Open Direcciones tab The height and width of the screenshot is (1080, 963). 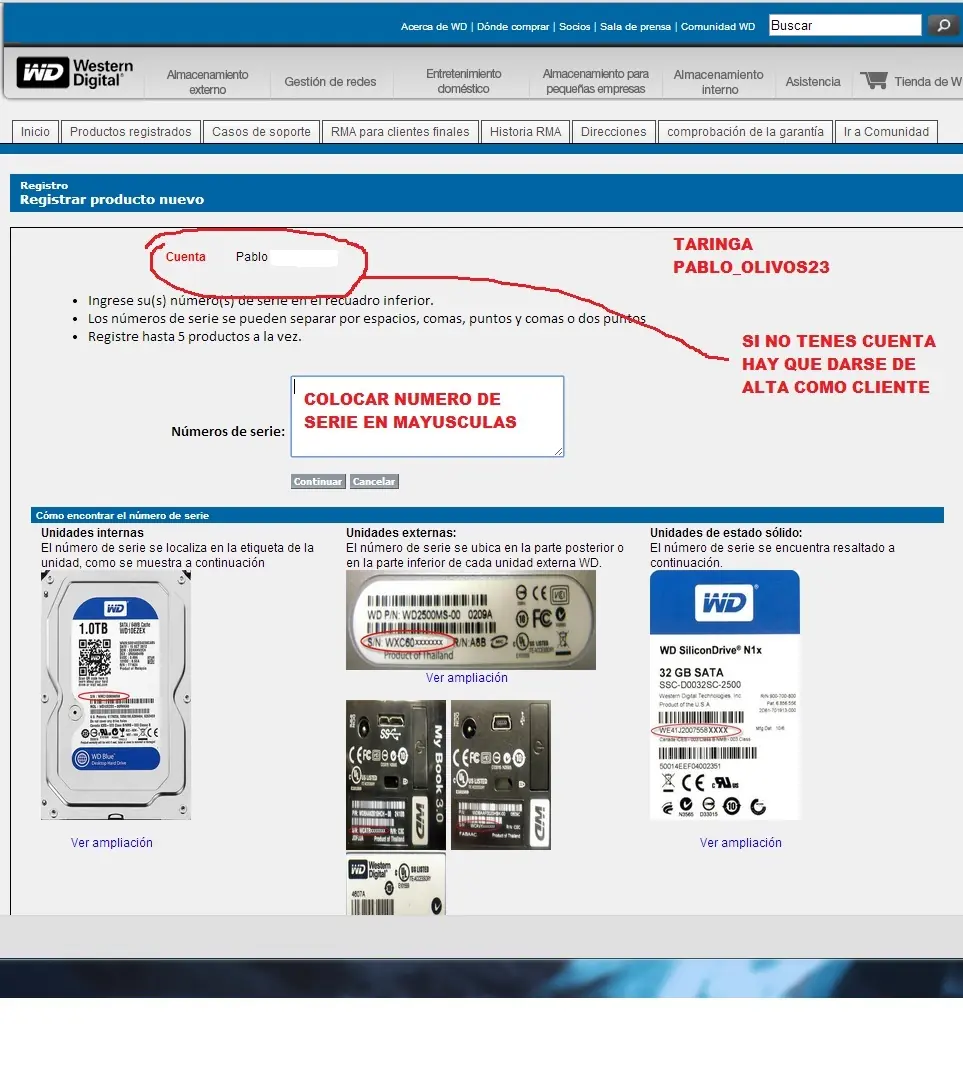614,132
